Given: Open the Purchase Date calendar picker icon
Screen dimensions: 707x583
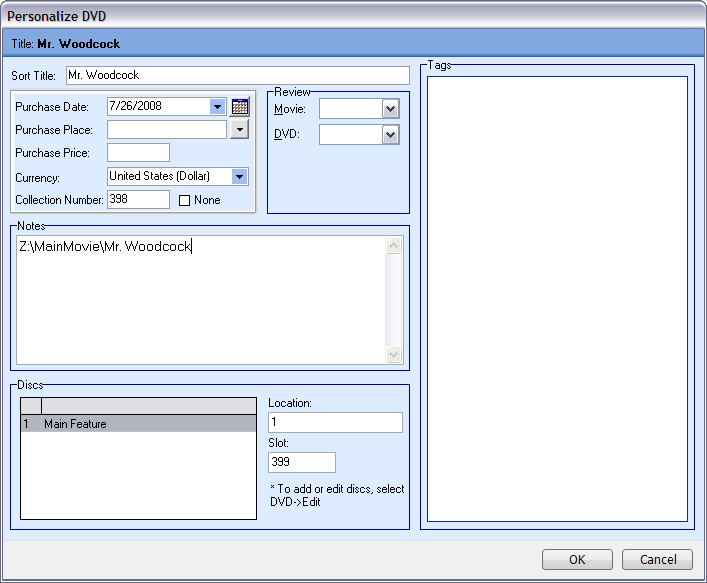Looking at the screenshot, I should pyautogui.click(x=240, y=107).
